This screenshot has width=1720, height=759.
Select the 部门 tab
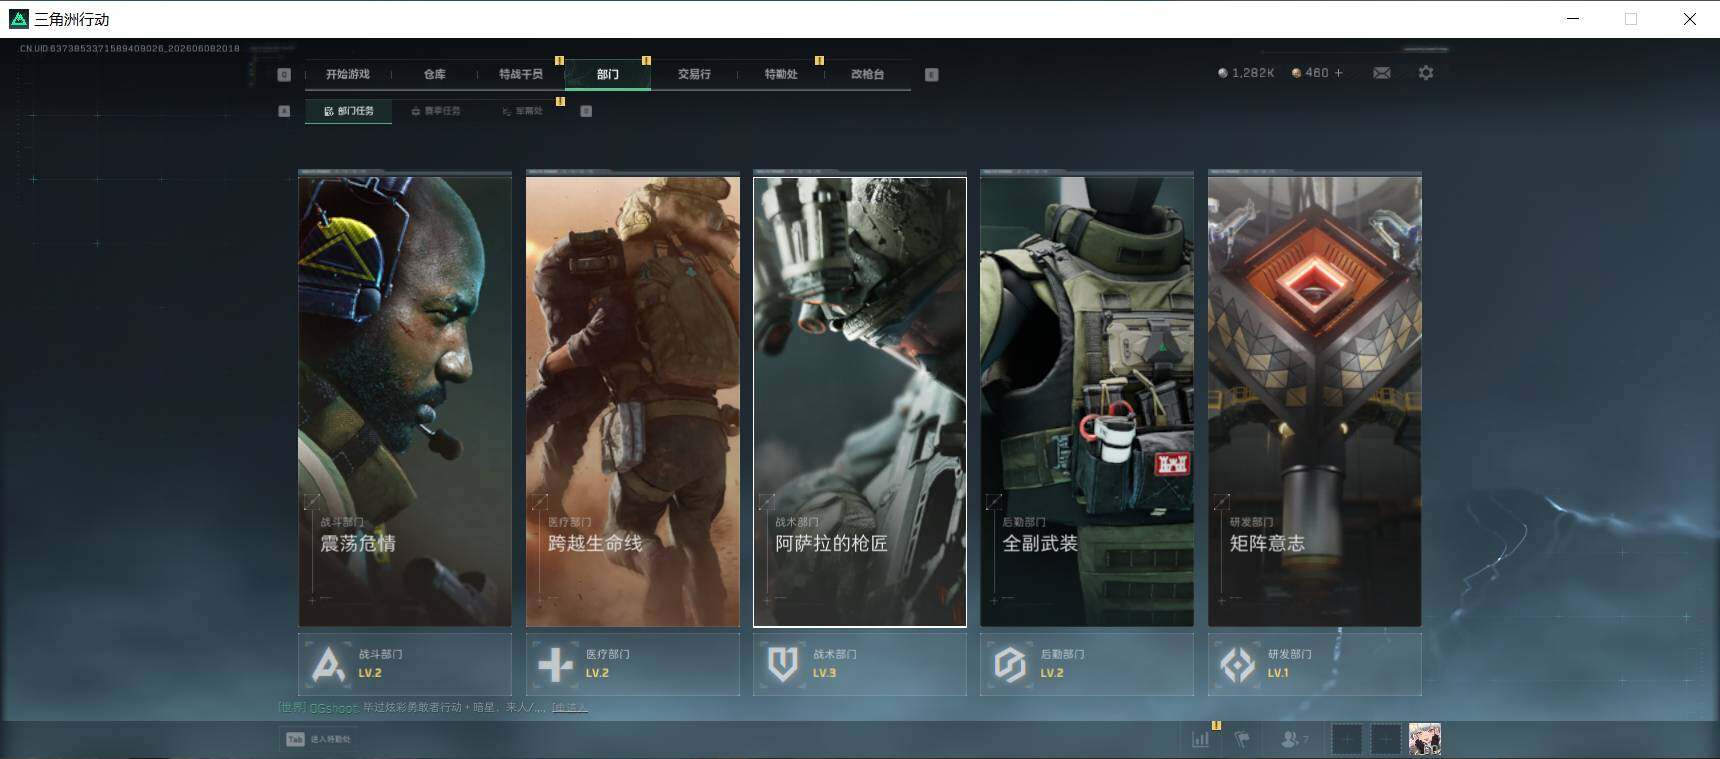pos(608,74)
